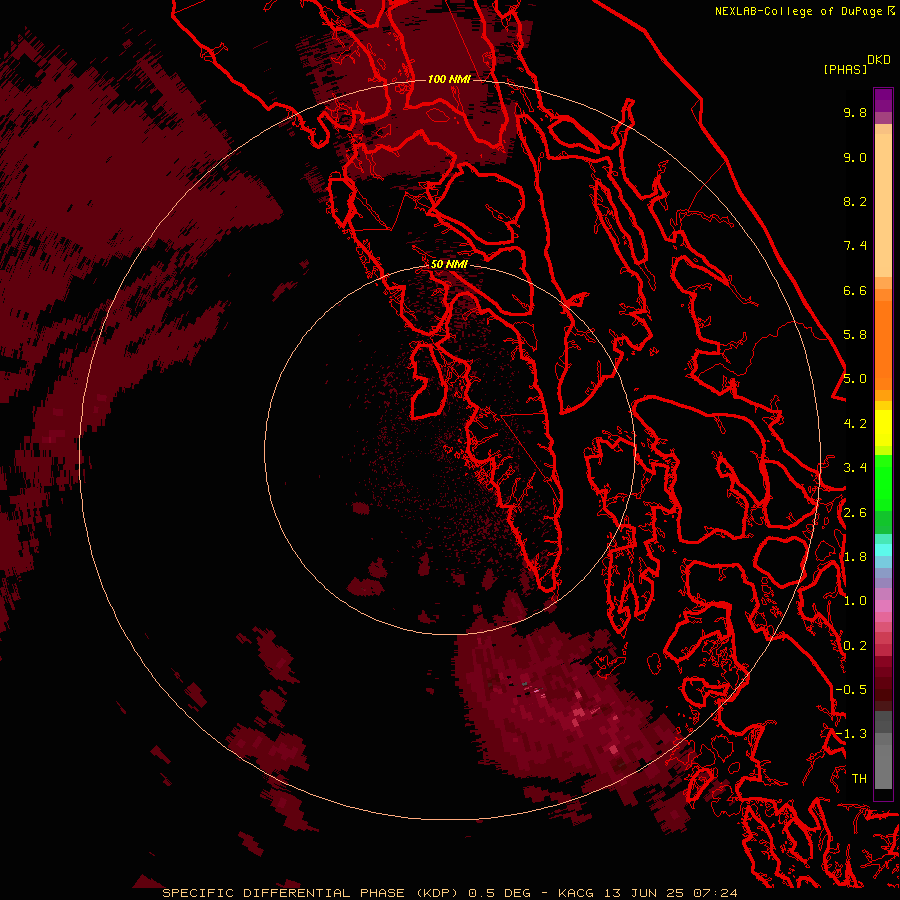Screen dimensions: 900x900
Task: Click the -0.5 scale label
Action: 851,690
